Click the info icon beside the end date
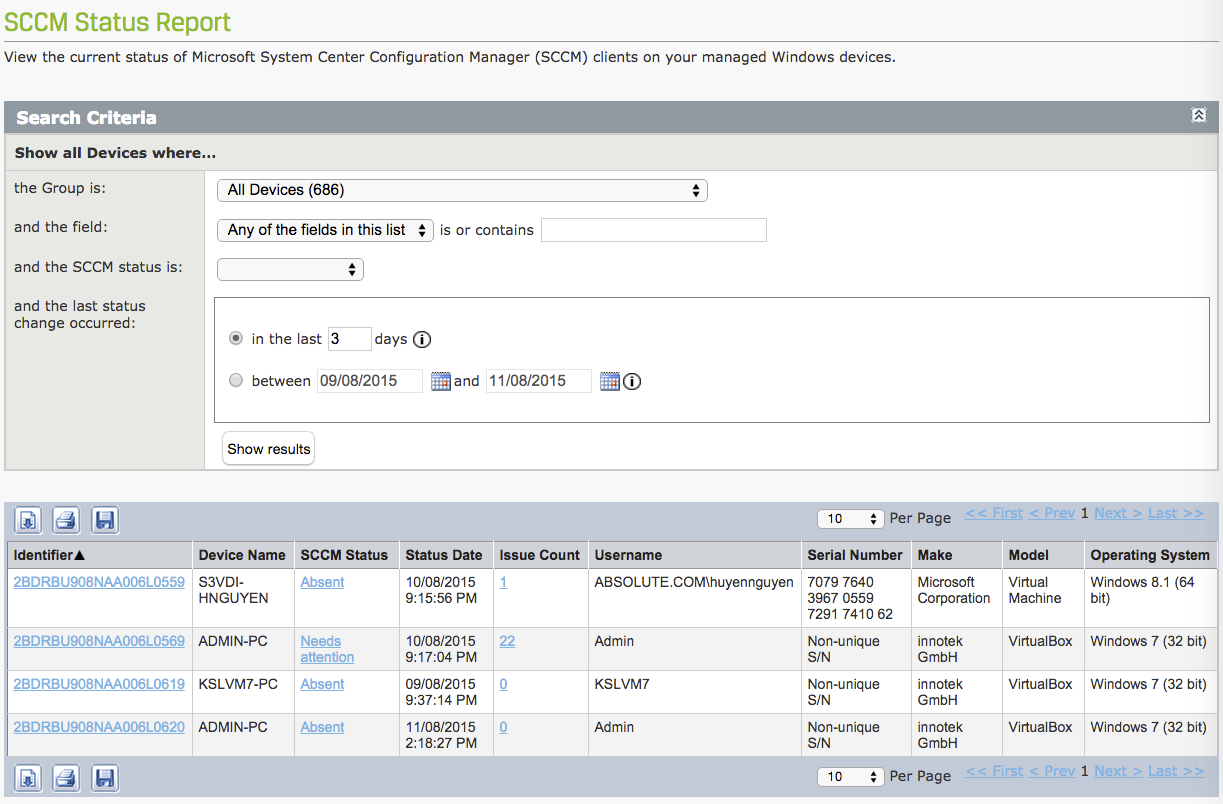 coord(631,381)
